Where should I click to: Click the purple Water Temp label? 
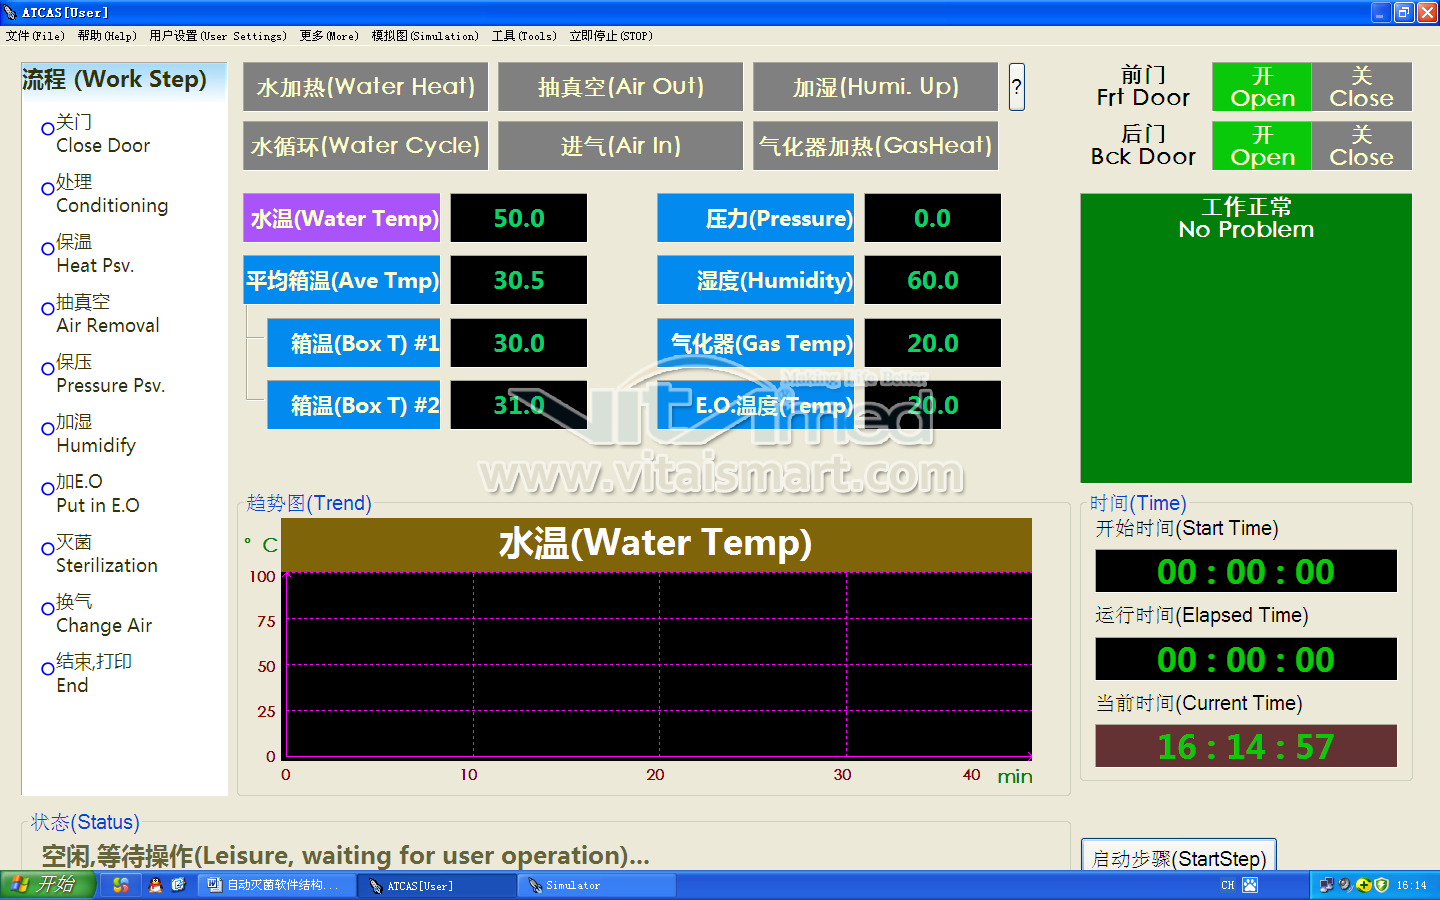(x=342, y=218)
